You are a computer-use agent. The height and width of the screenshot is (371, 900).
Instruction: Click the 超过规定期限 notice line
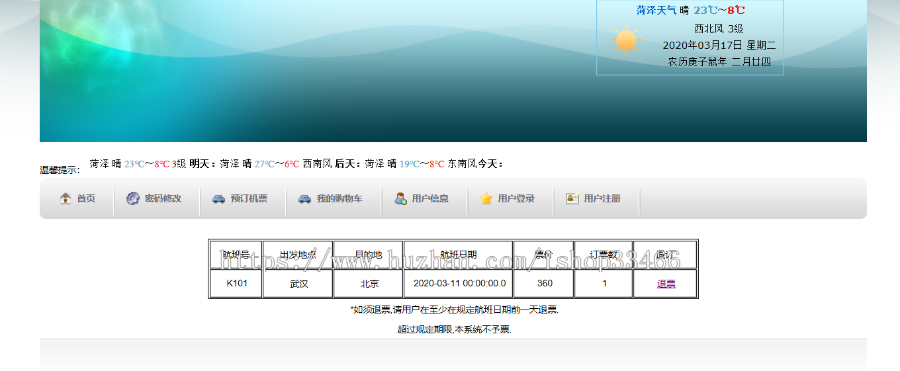(x=454, y=330)
